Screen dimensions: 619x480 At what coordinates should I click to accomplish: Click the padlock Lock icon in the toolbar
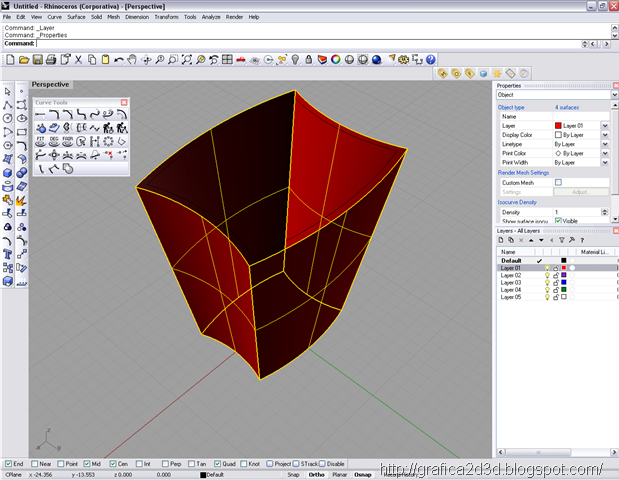click(x=309, y=60)
